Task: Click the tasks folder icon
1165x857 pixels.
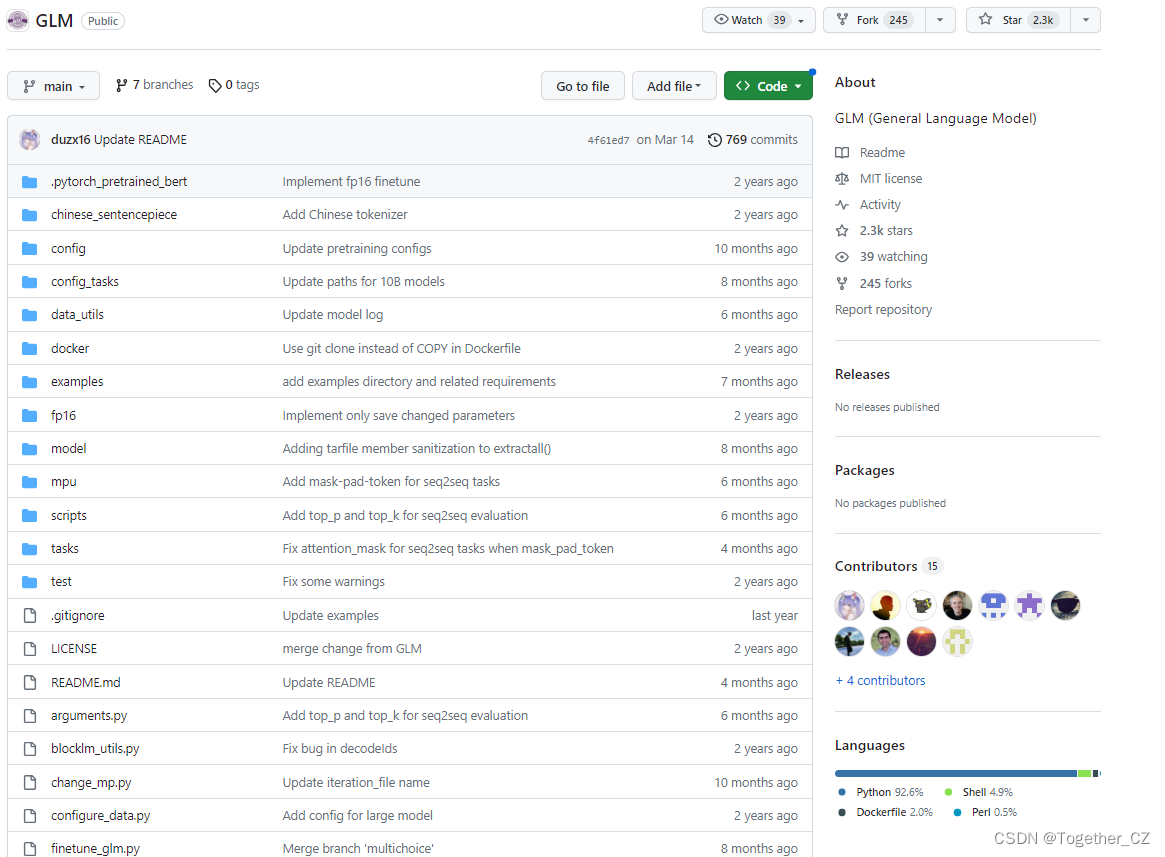Action: (30, 549)
